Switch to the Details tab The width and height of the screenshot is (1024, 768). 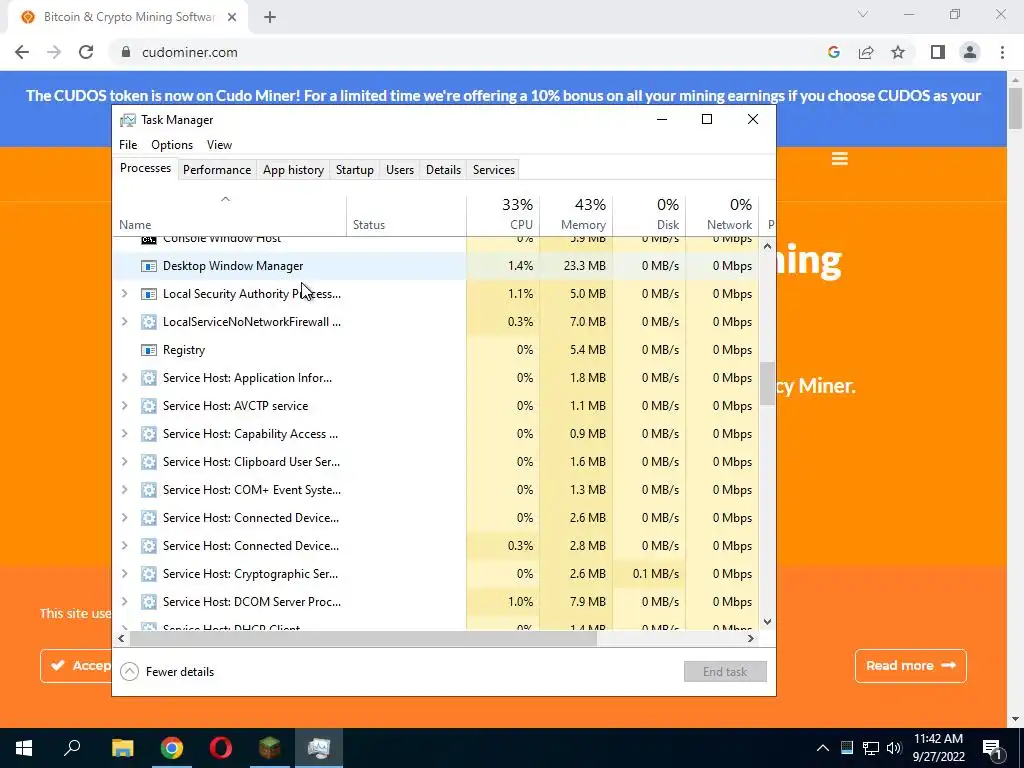tap(443, 170)
